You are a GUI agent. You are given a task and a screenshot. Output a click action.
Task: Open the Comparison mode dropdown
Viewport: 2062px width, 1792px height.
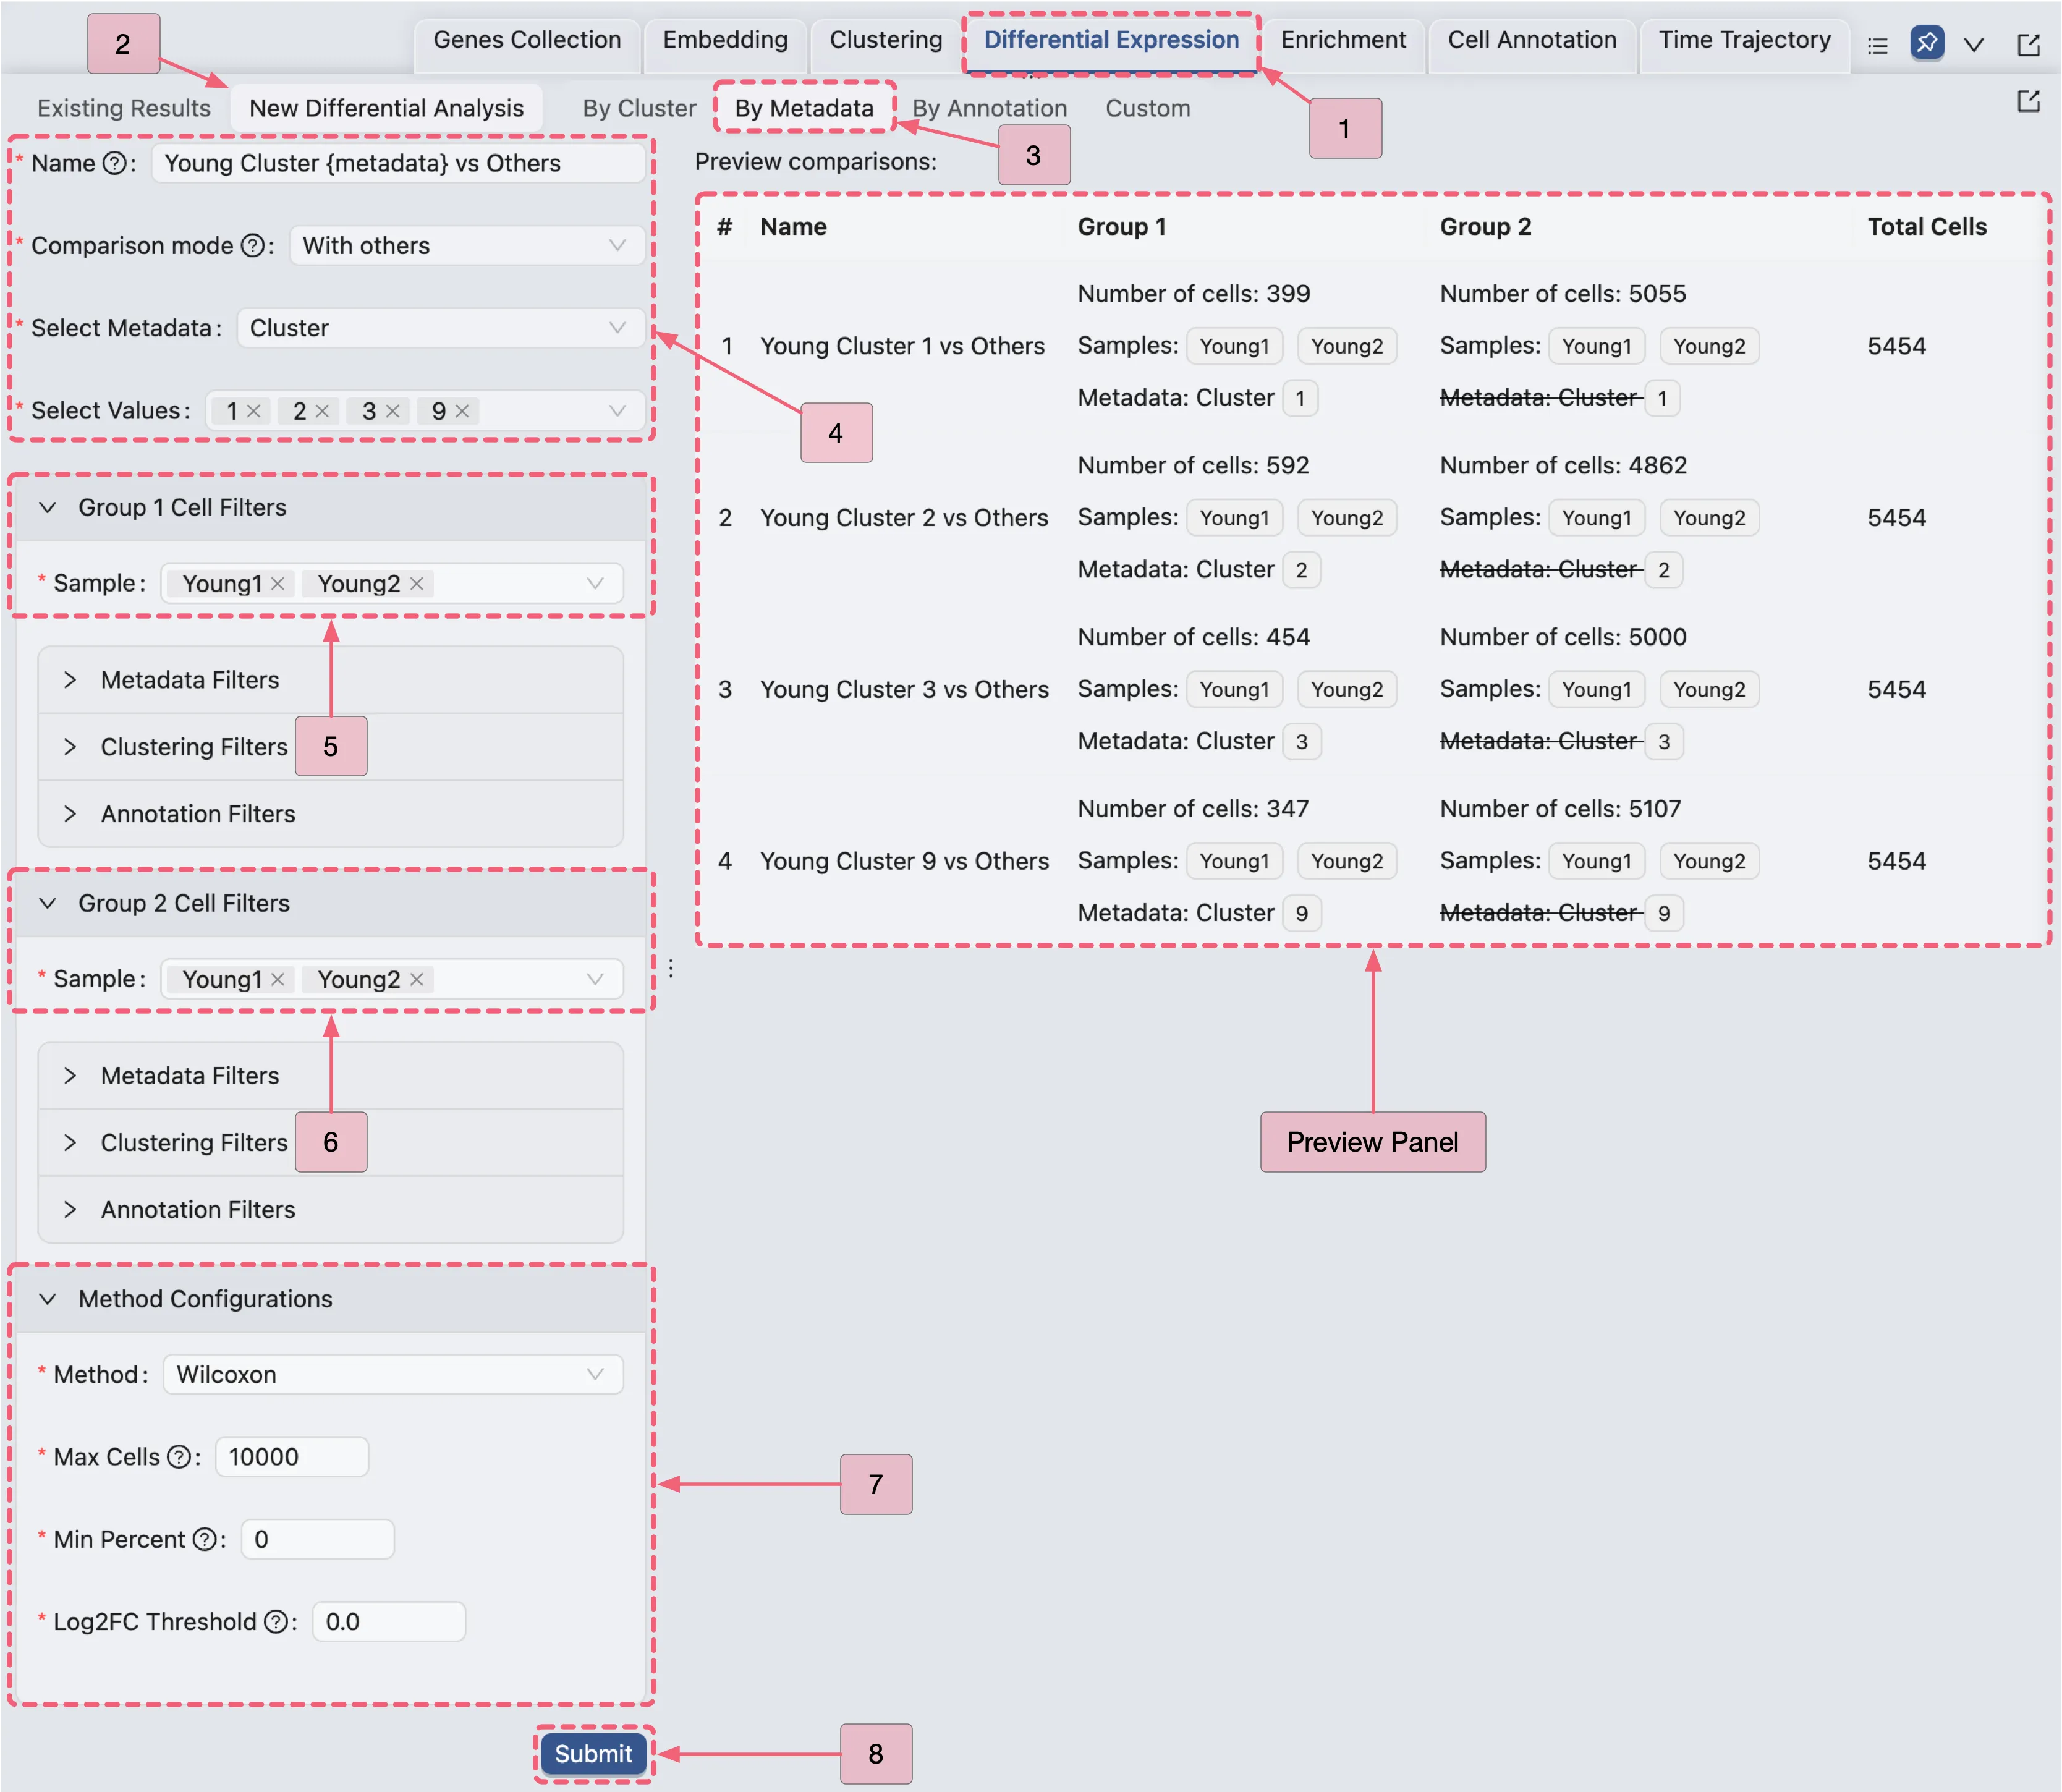coord(466,246)
